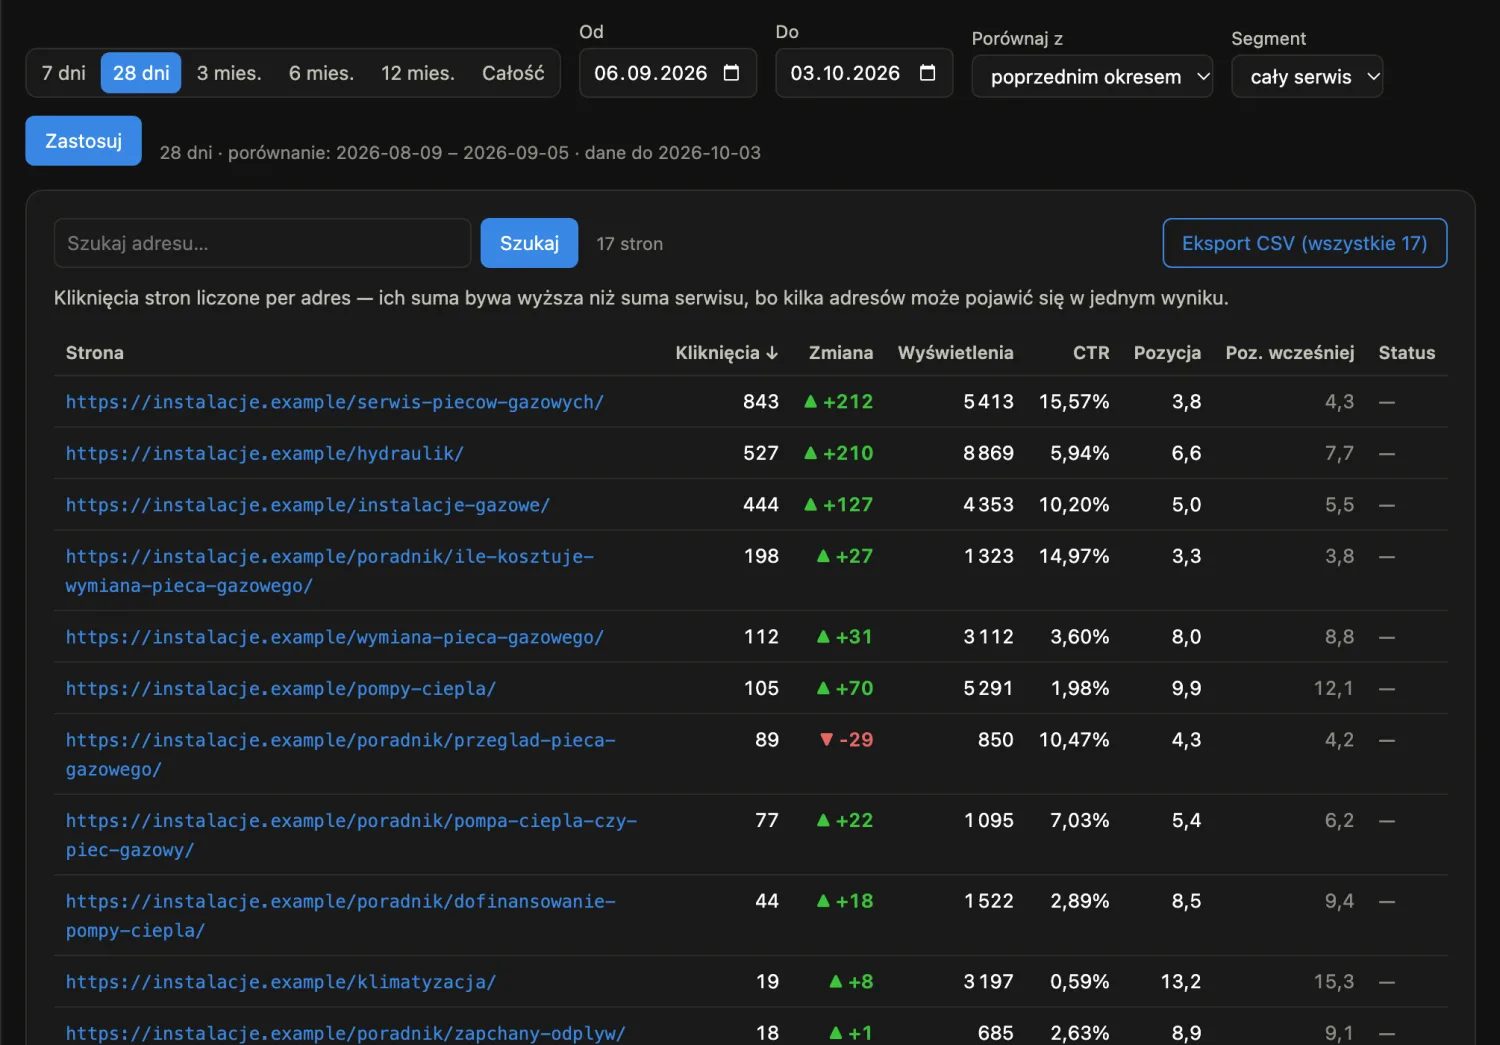Click the Od date value 06.09.2026

tap(650, 73)
